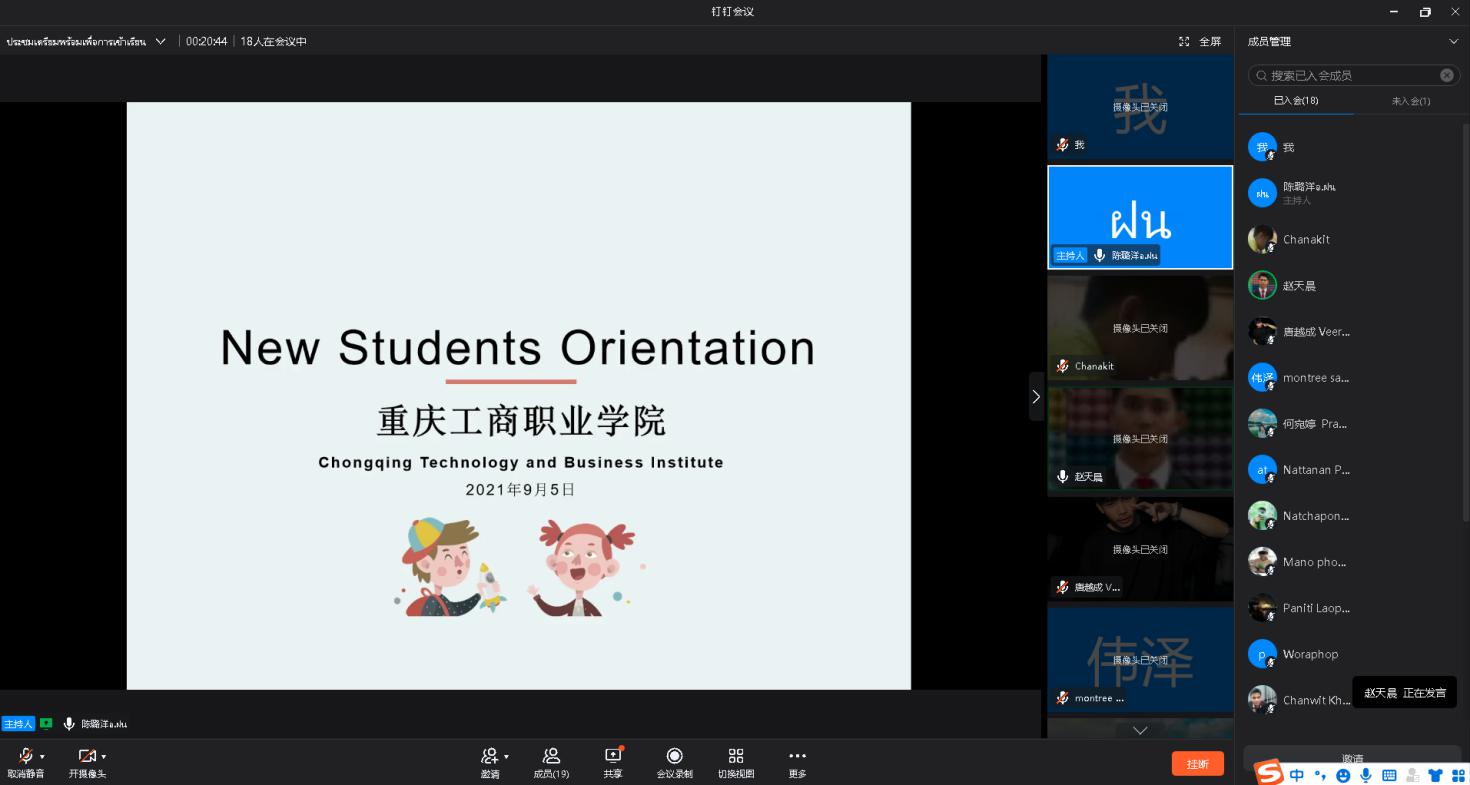Open the arrow beside toolbar 邀请
The height and width of the screenshot is (785, 1470).
(506, 757)
